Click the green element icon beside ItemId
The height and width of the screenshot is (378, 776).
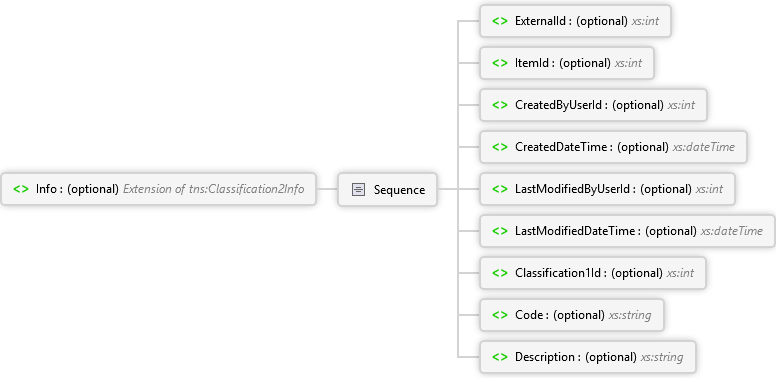pyautogui.click(x=500, y=63)
